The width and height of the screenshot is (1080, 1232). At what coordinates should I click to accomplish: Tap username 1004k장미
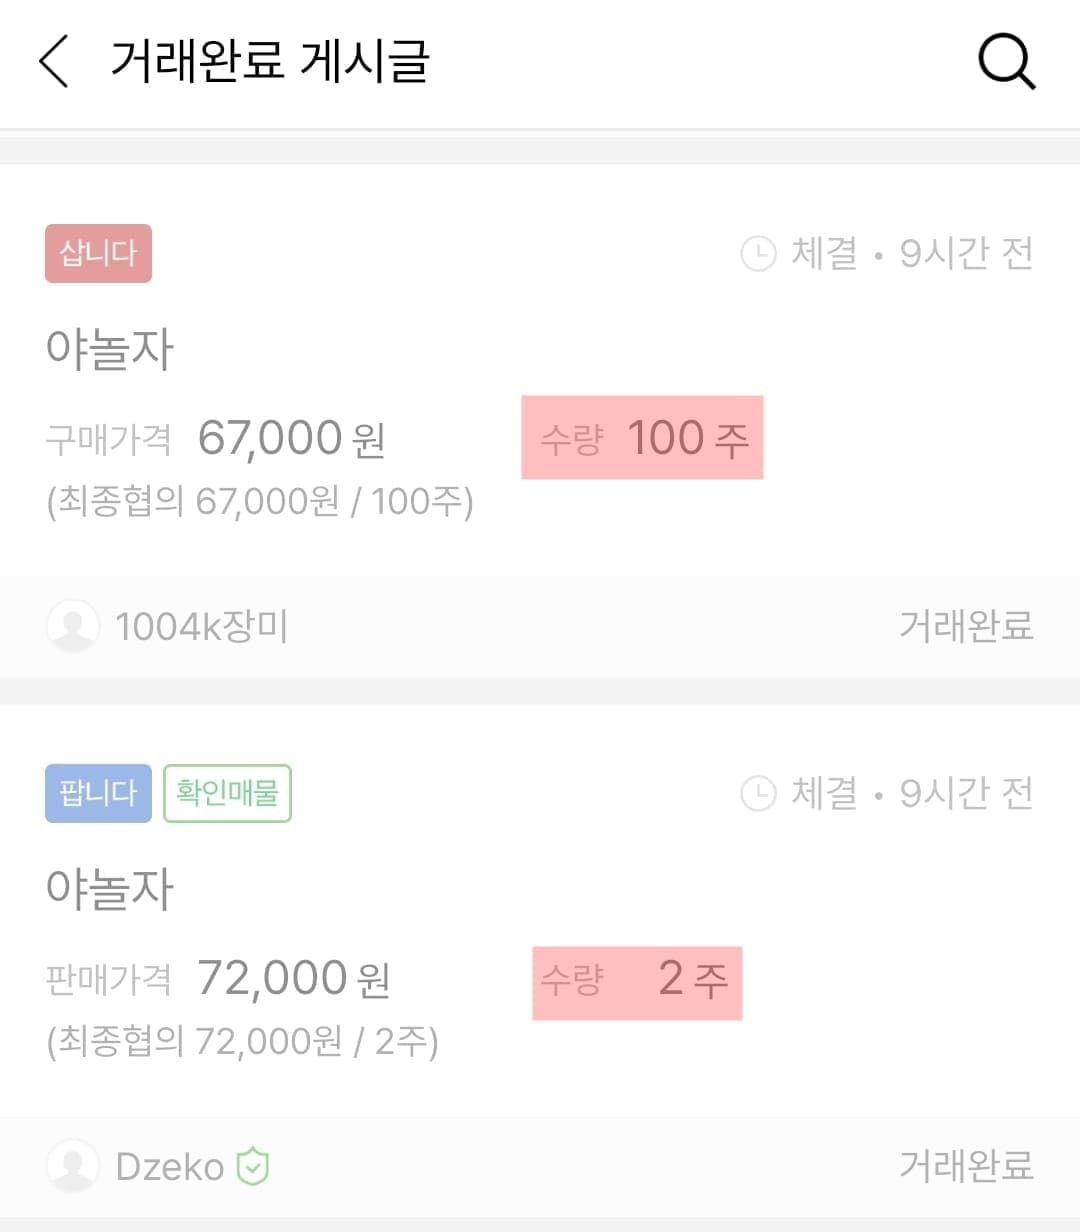point(202,626)
